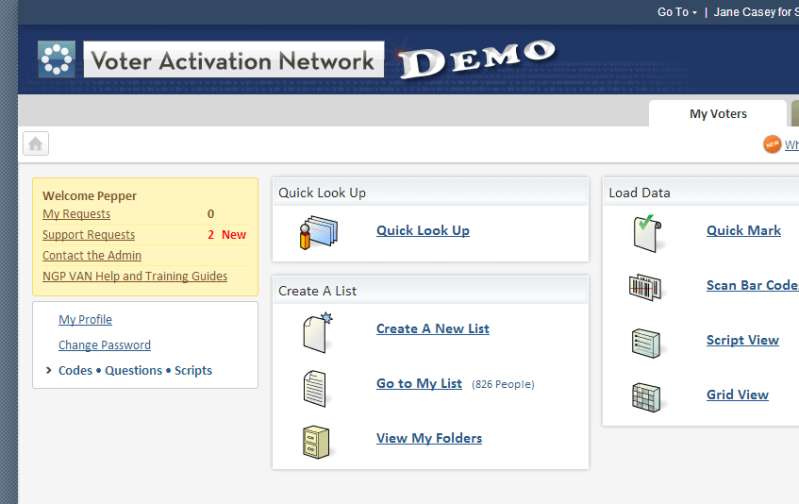The width and height of the screenshot is (799, 504).
Task: Open the My Requests link
Action: 76,214
